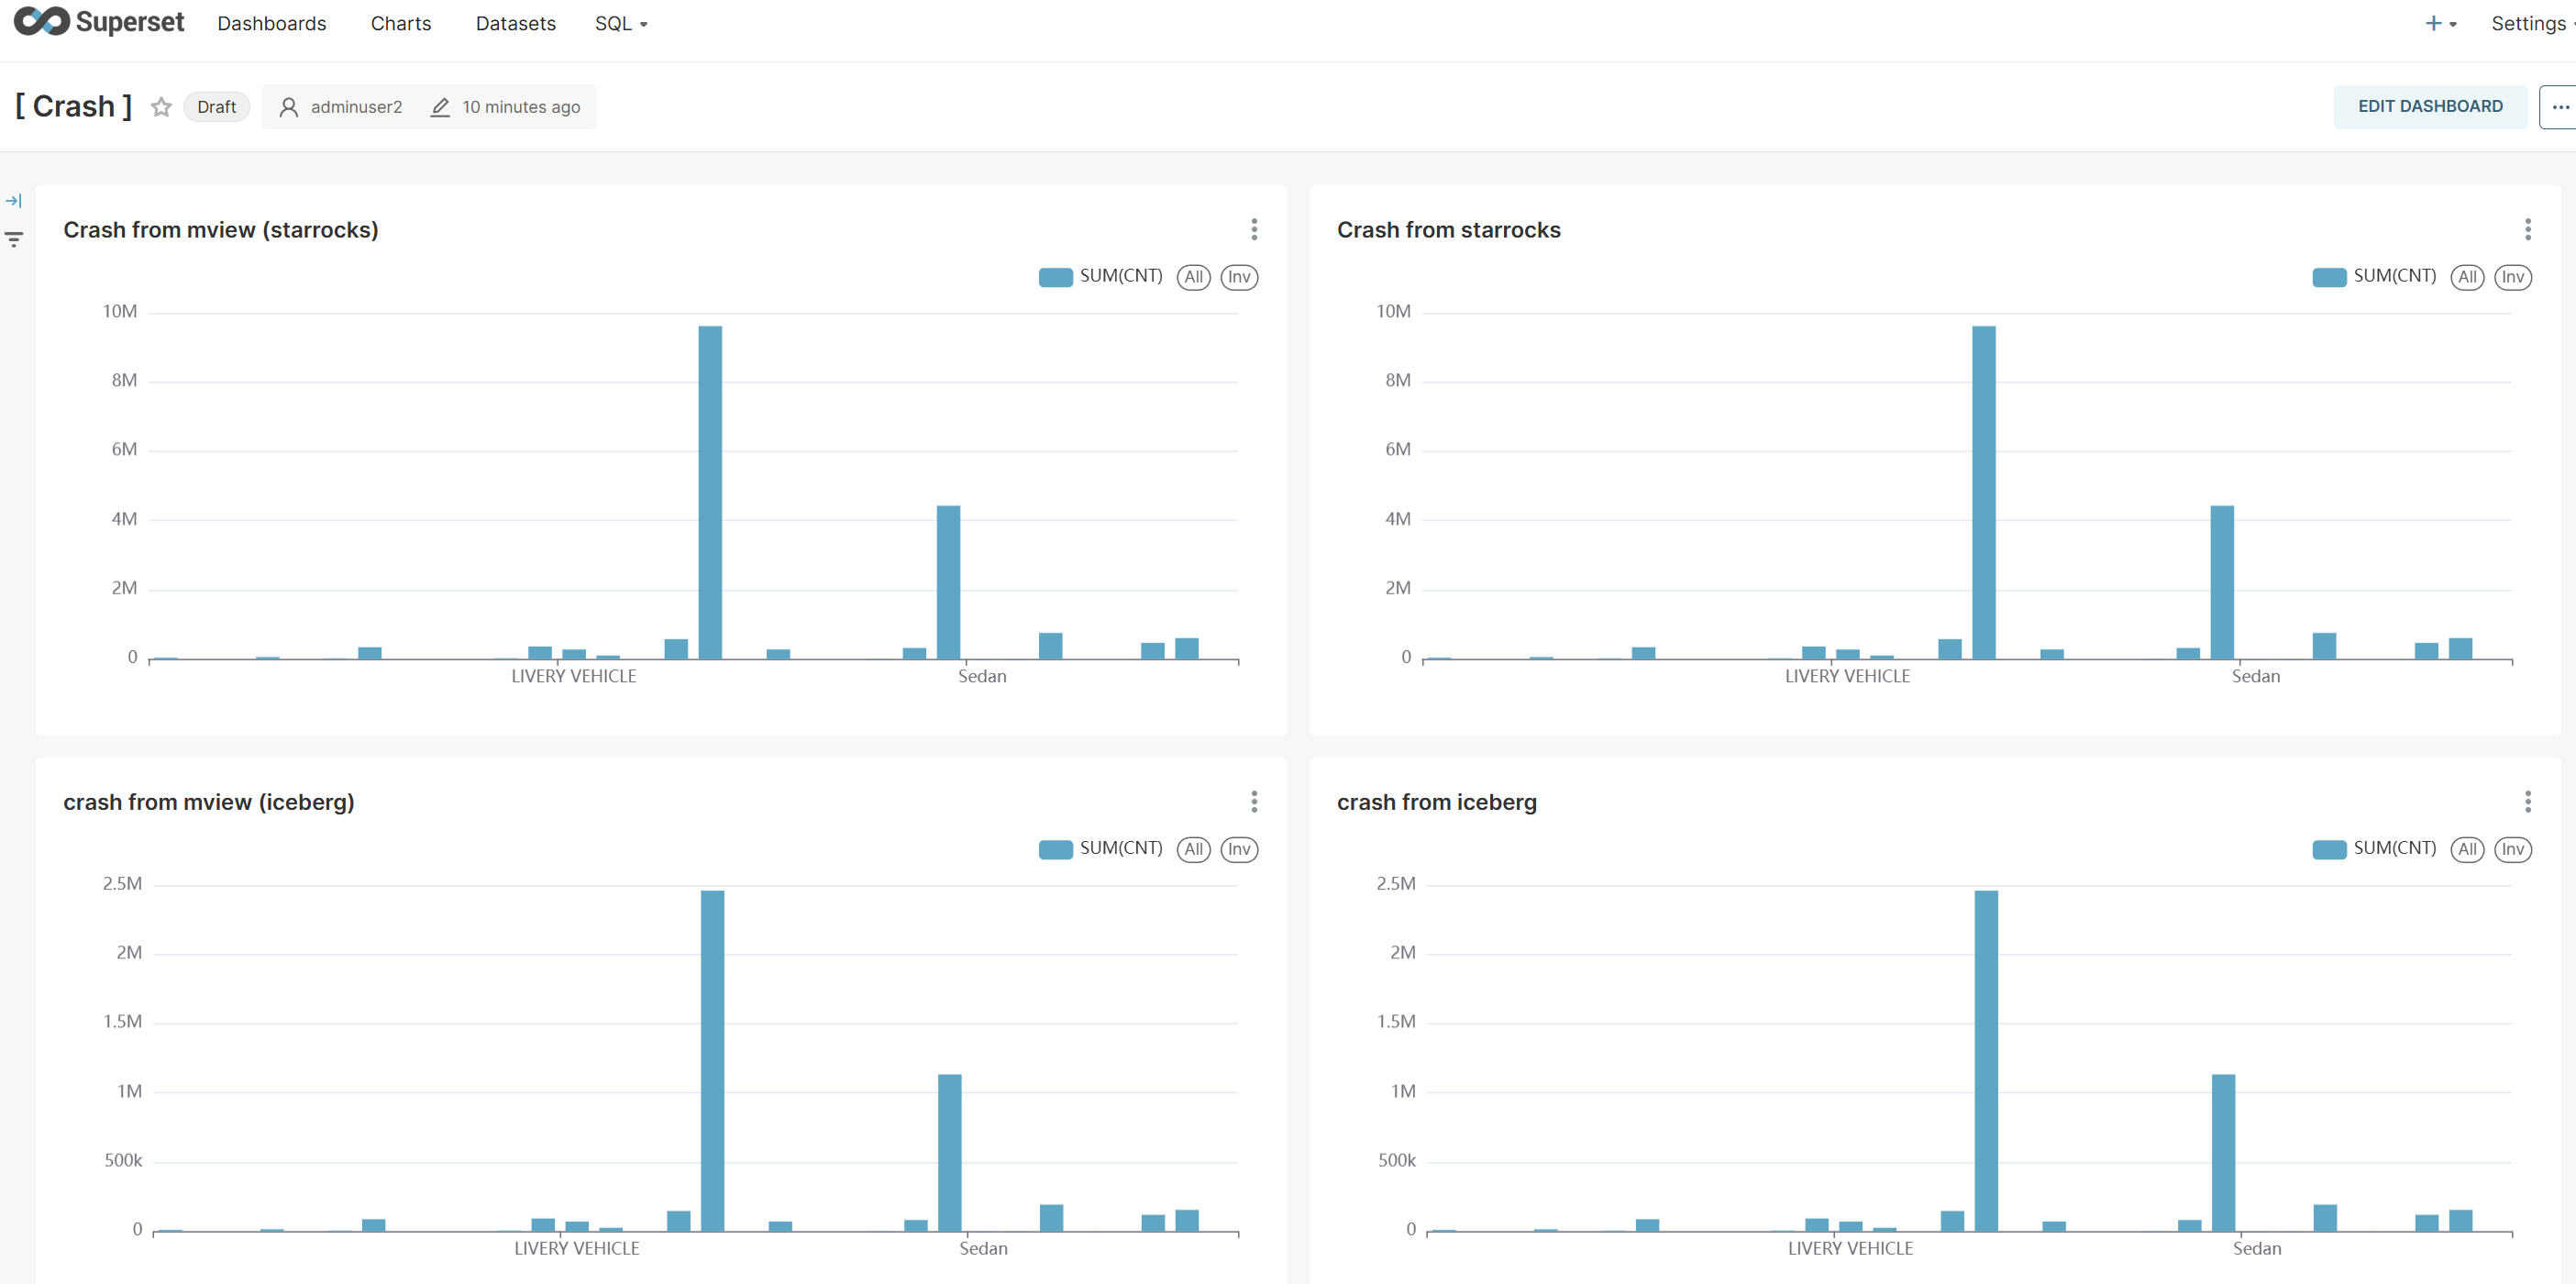Favorite the Crash dashboard with star icon
Viewport: 2576px width, 1284px height.
161,107
